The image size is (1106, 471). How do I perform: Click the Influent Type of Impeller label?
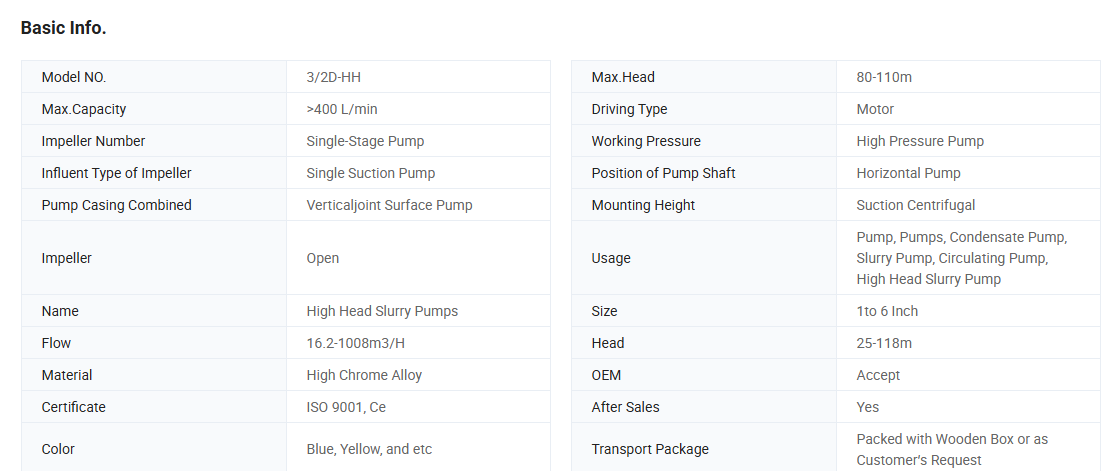tap(116, 173)
